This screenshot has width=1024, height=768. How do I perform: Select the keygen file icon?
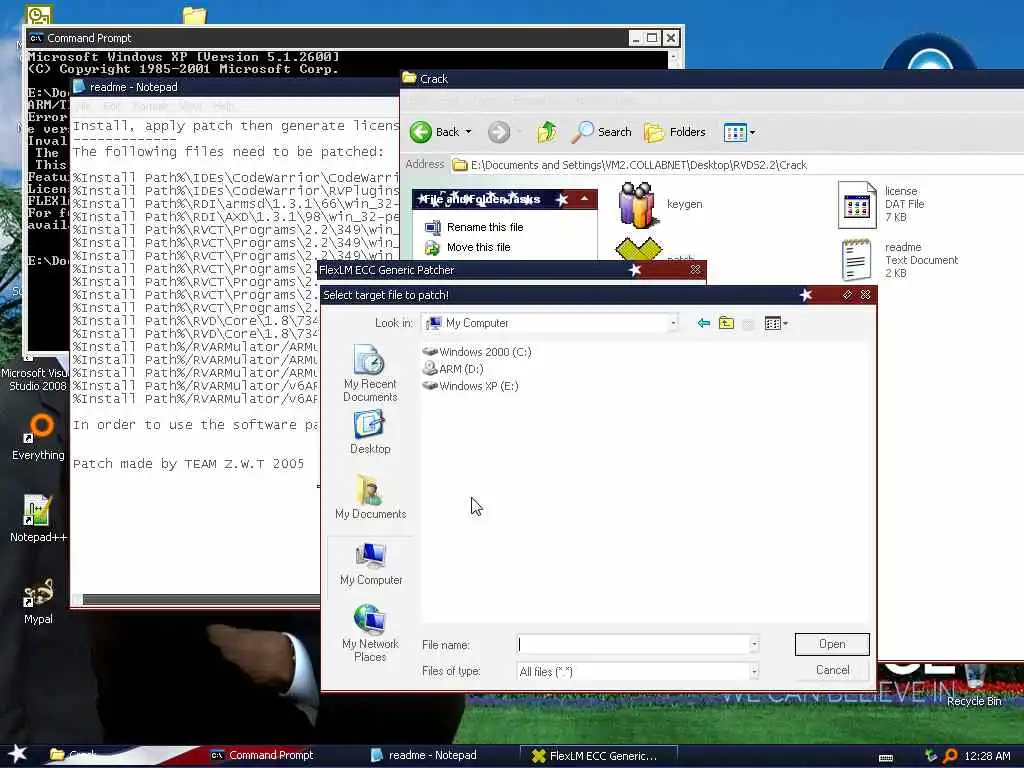click(x=637, y=204)
